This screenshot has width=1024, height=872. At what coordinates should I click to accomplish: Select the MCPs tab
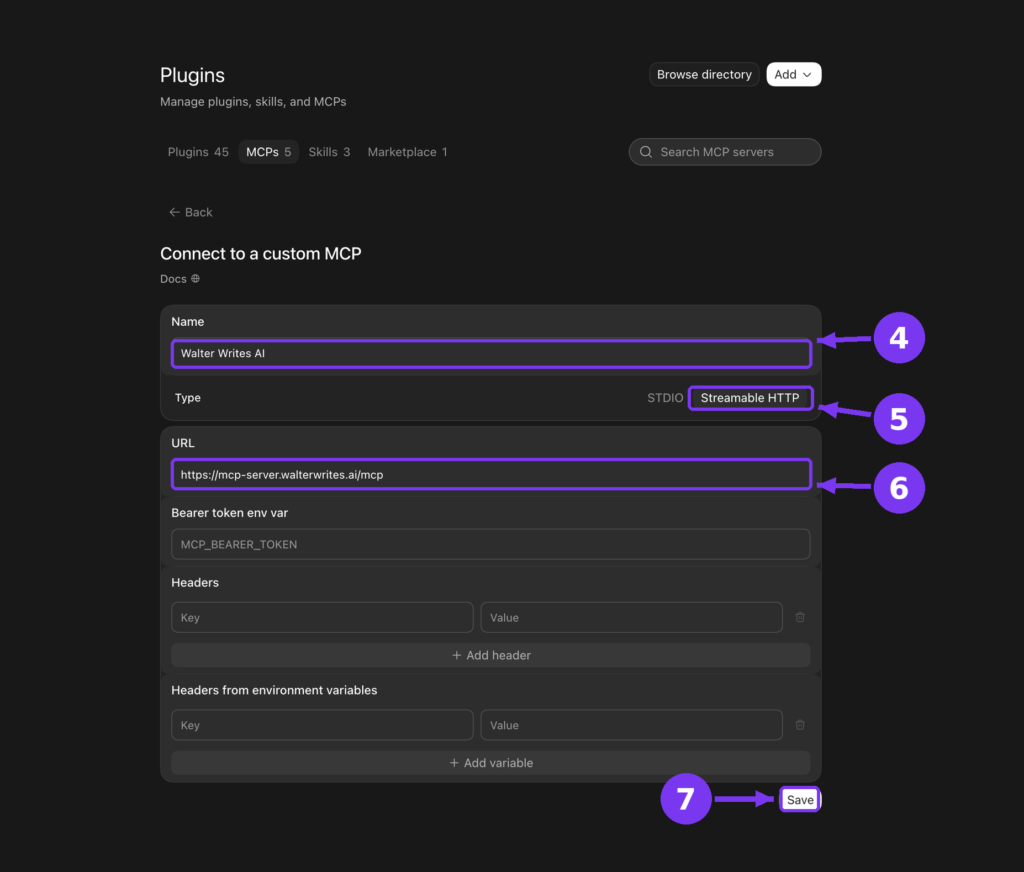pos(268,152)
